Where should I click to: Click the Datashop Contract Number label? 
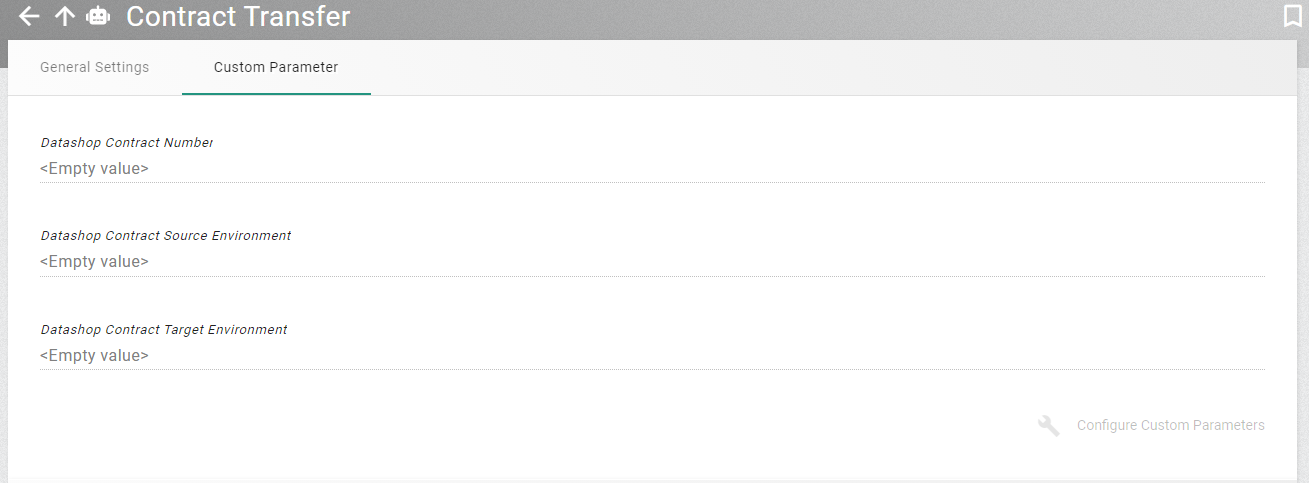pos(127,143)
